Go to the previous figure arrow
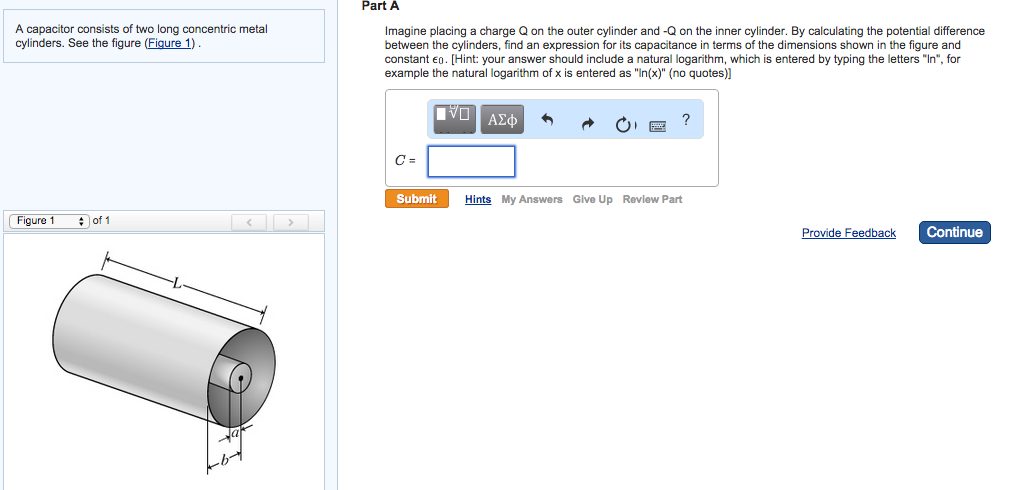The image size is (1014, 490). click(251, 221)
